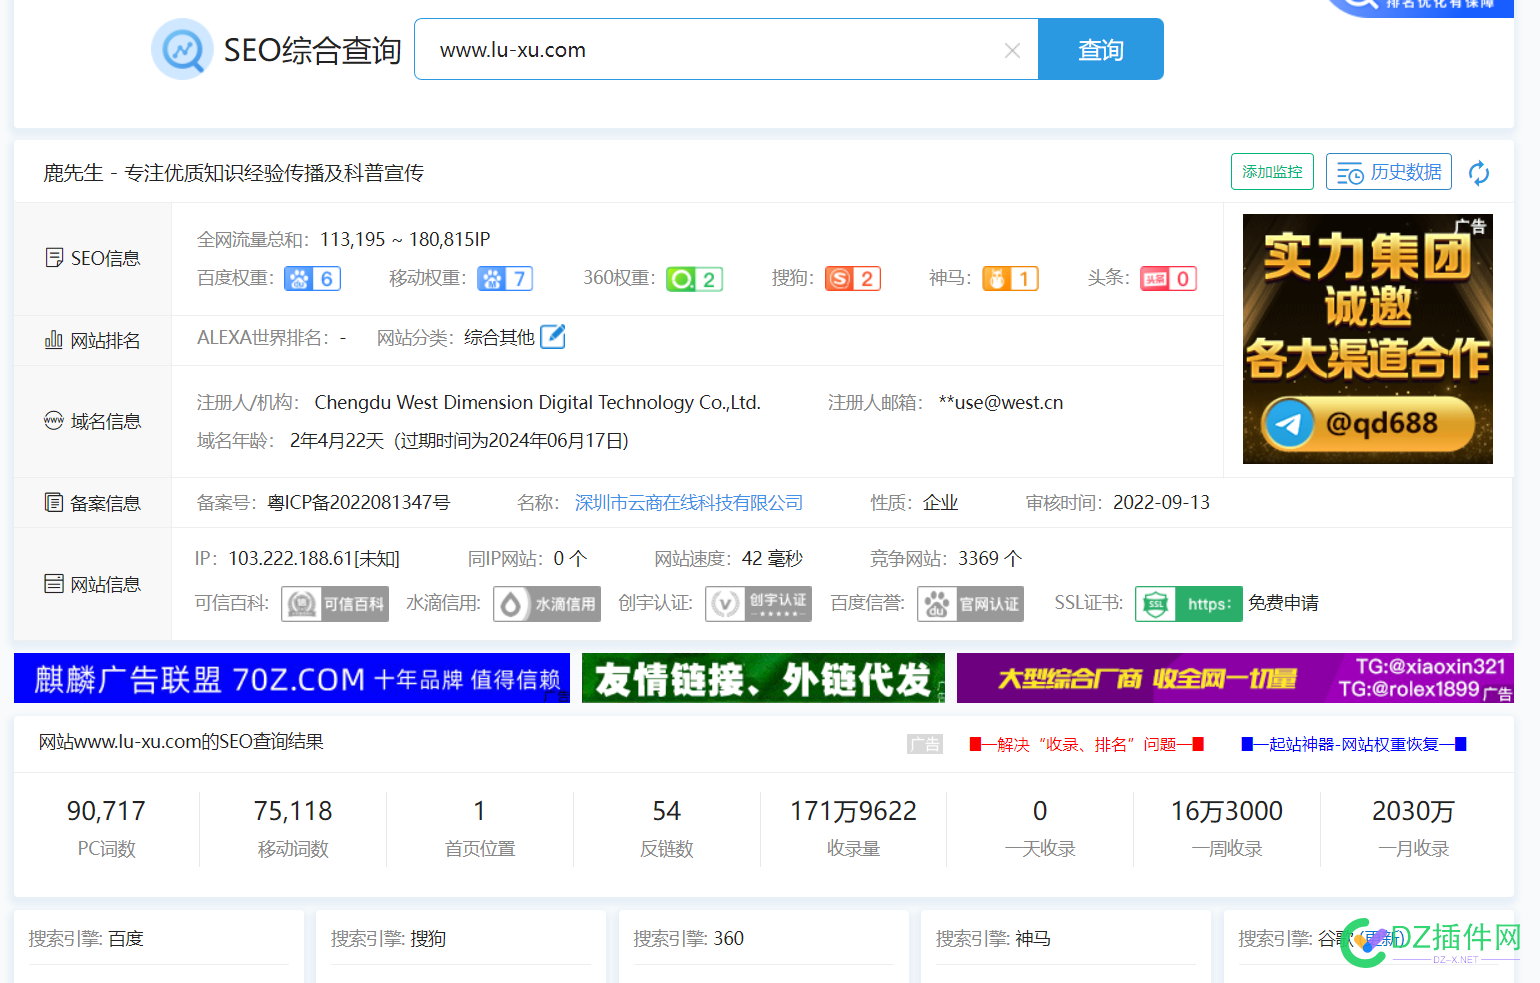Click the 水滴信用 badge
The height and width of the screenshot is (983, 1540).
[547, 604]
